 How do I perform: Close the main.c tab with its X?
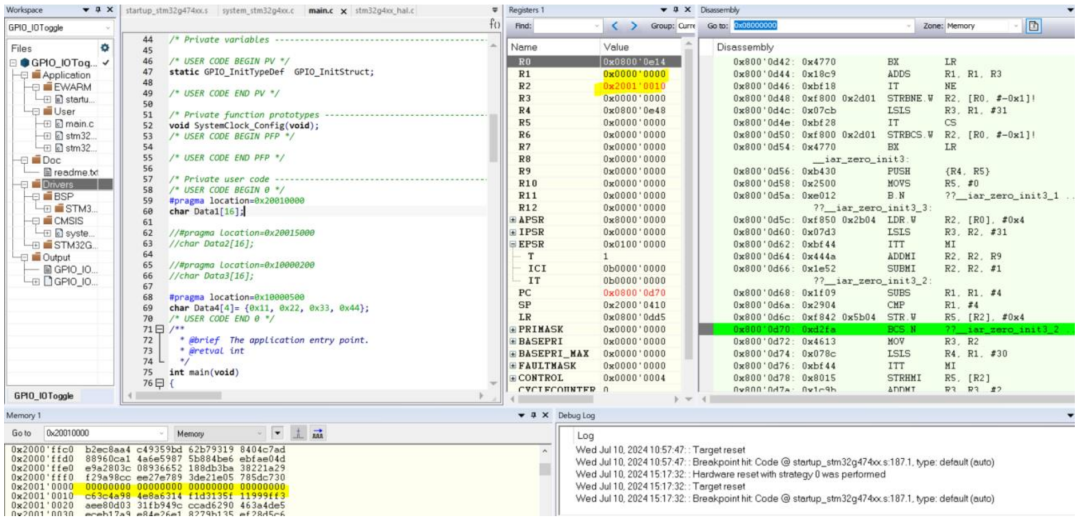[x=343, y=12]
